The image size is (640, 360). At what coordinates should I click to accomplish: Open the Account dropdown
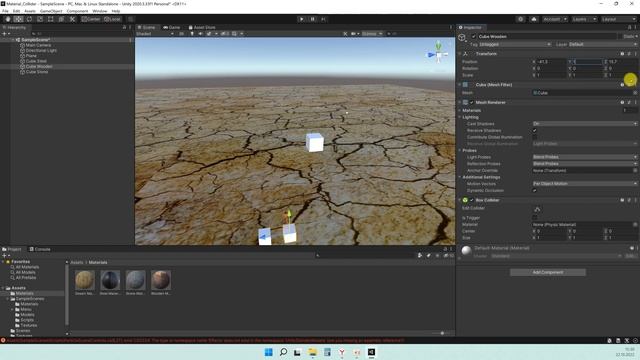[x=555, y=19]
